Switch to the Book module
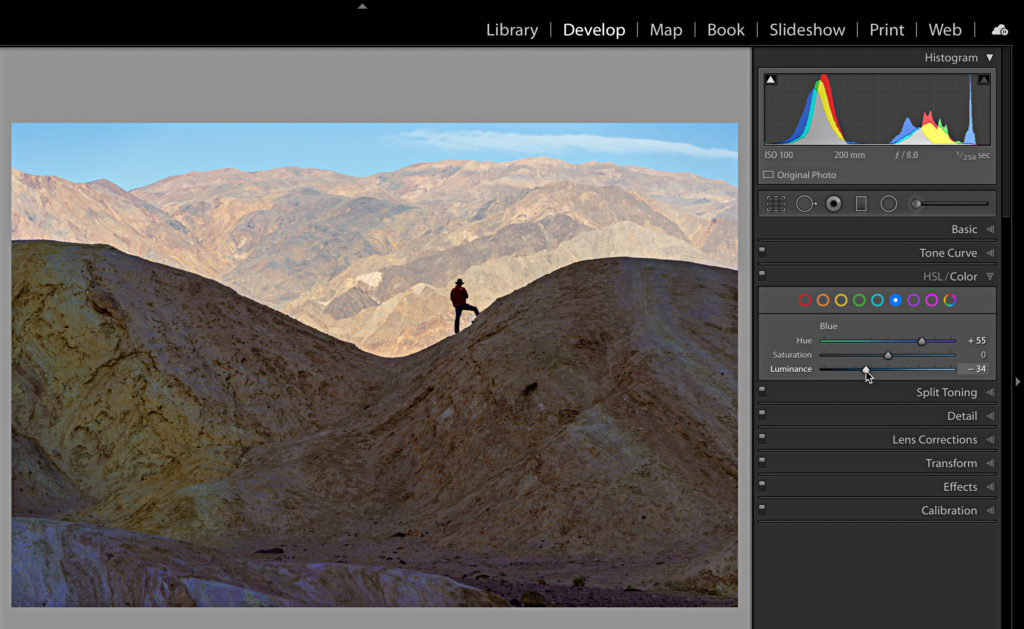This screenshot has height=629, width=1024. coord(726,30)
